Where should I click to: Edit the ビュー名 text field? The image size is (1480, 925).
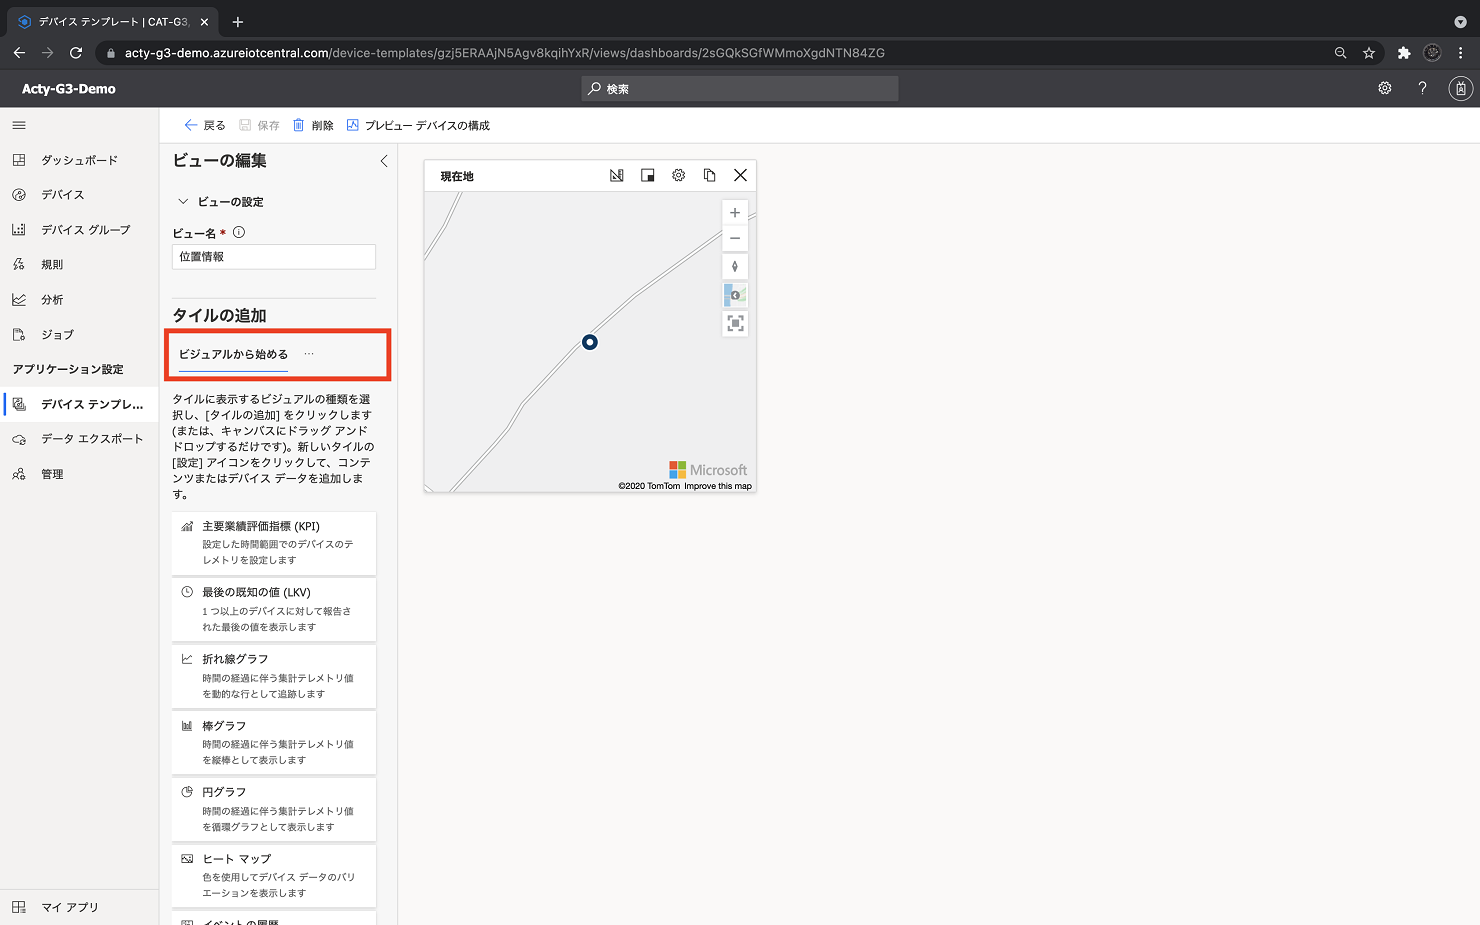click(x=274, y=257)
